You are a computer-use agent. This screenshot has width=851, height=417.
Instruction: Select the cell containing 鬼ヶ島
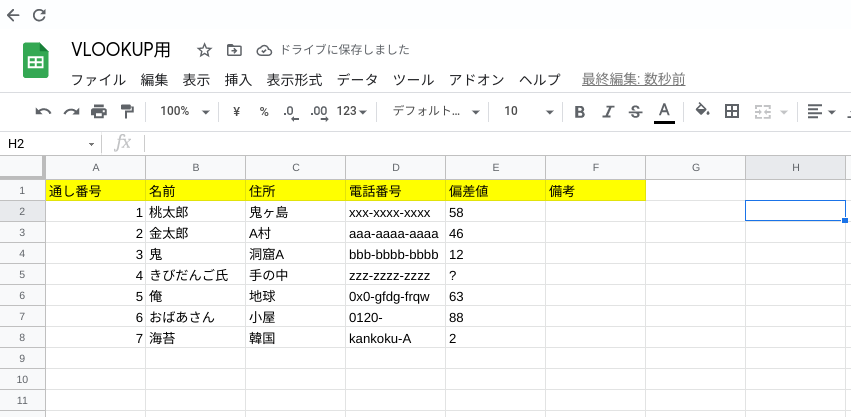click(296, 212)
